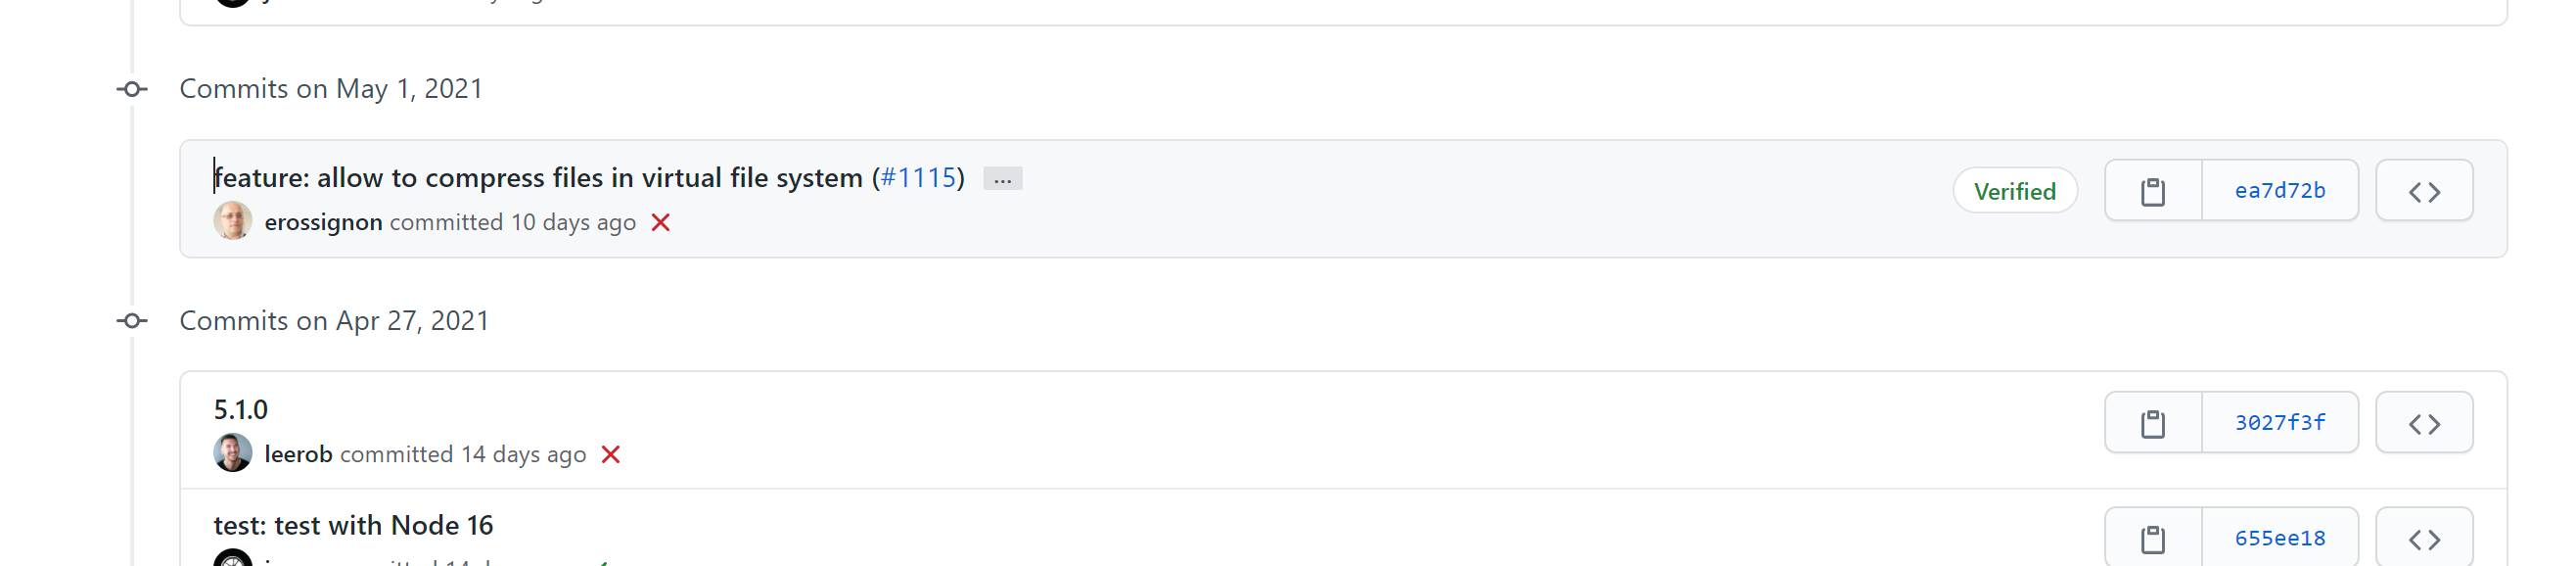2576x566 pixels.
Task: Click the commit timeline node near Apr 27 heading
Action: pos(130,321)
